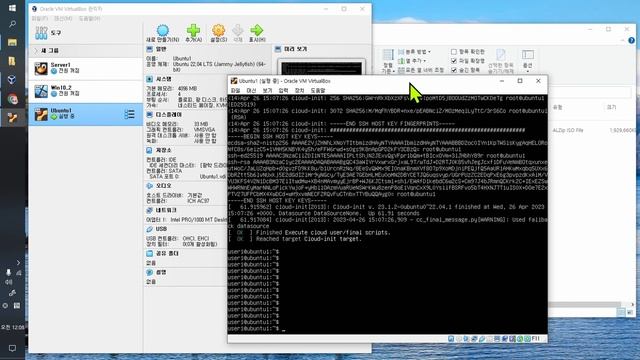Click inside the Ubuntu1 terminal screen

tap(387, 214)
